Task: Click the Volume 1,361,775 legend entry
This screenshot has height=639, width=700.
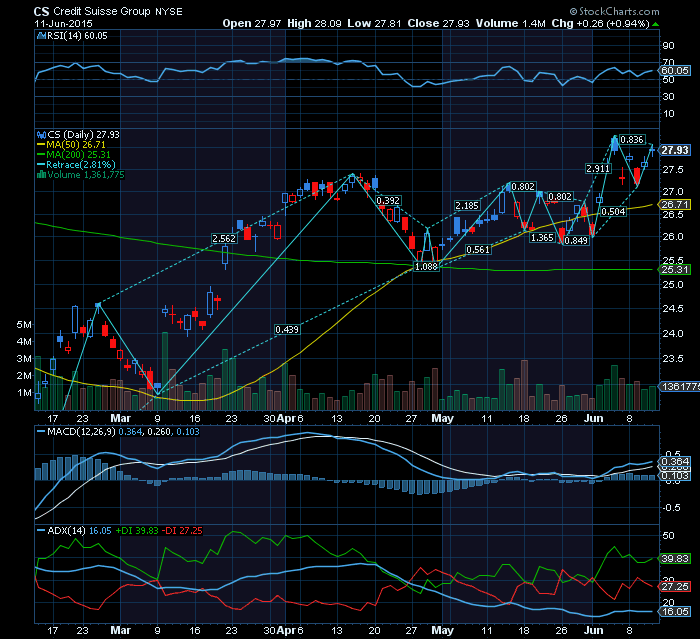Action: click(86, 175)
